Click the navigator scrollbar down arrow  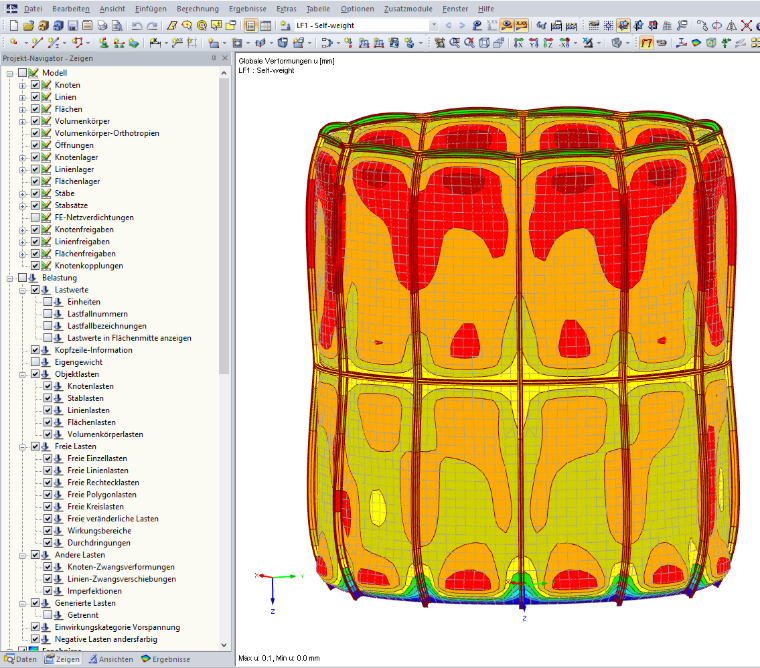click(224, 645)
